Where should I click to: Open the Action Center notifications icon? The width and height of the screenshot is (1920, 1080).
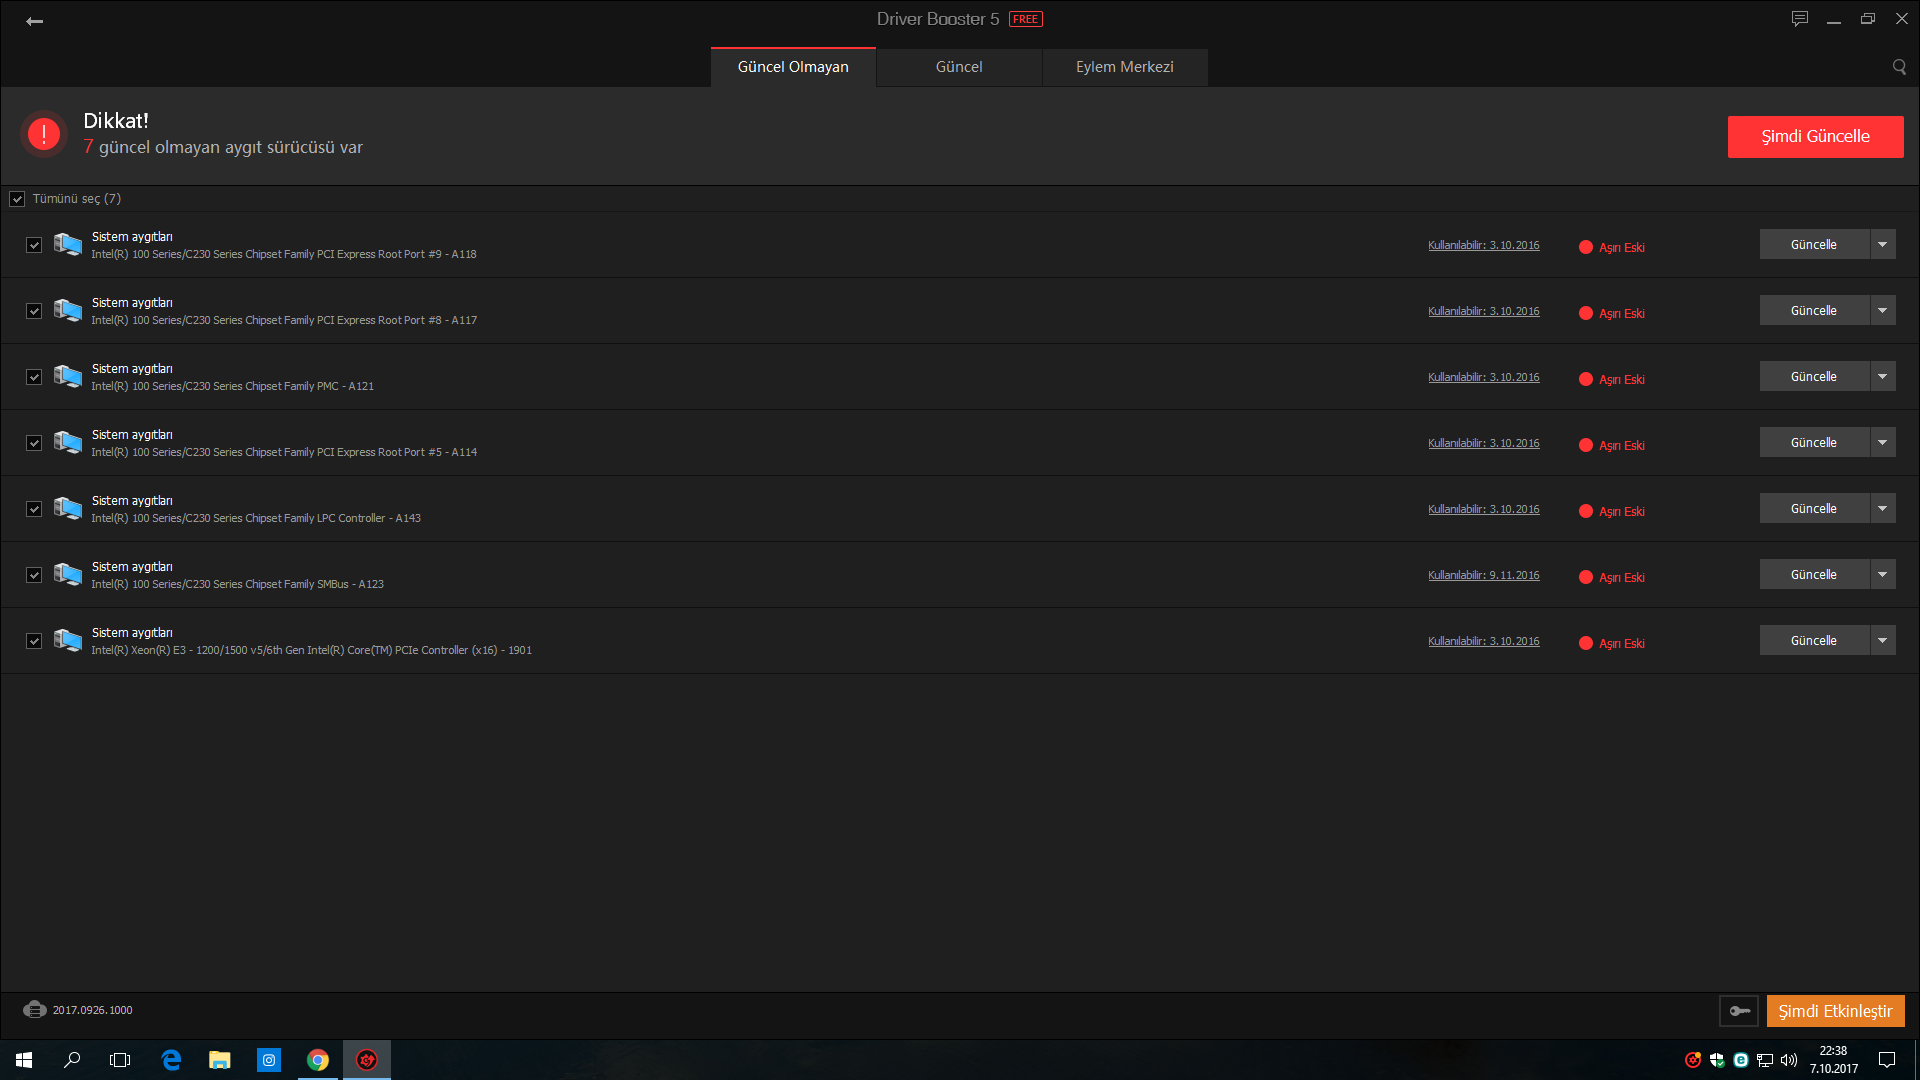click(1887, 1060)
